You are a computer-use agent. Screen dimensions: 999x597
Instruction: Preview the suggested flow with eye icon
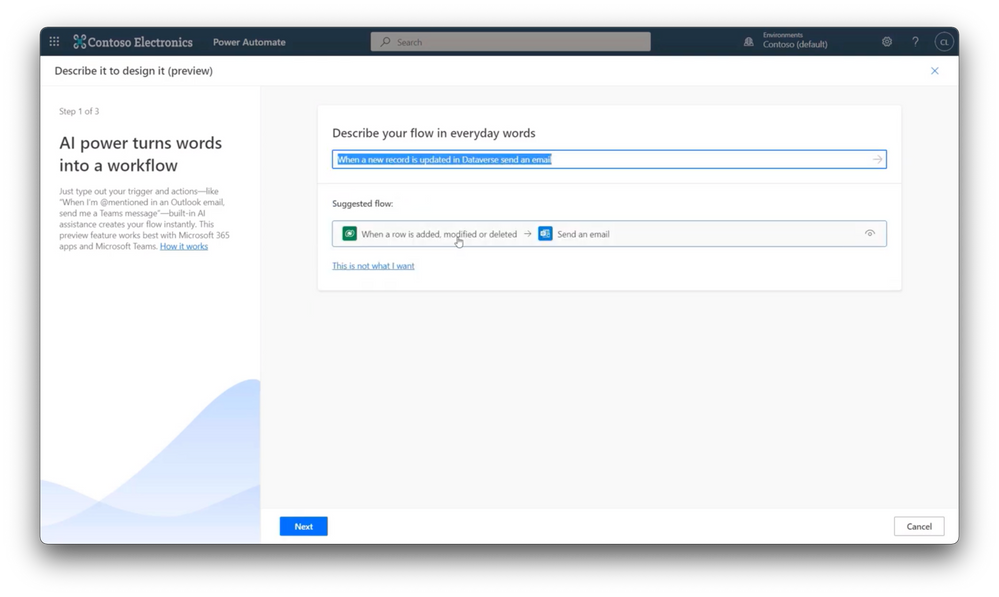click(x=870, y=233)
